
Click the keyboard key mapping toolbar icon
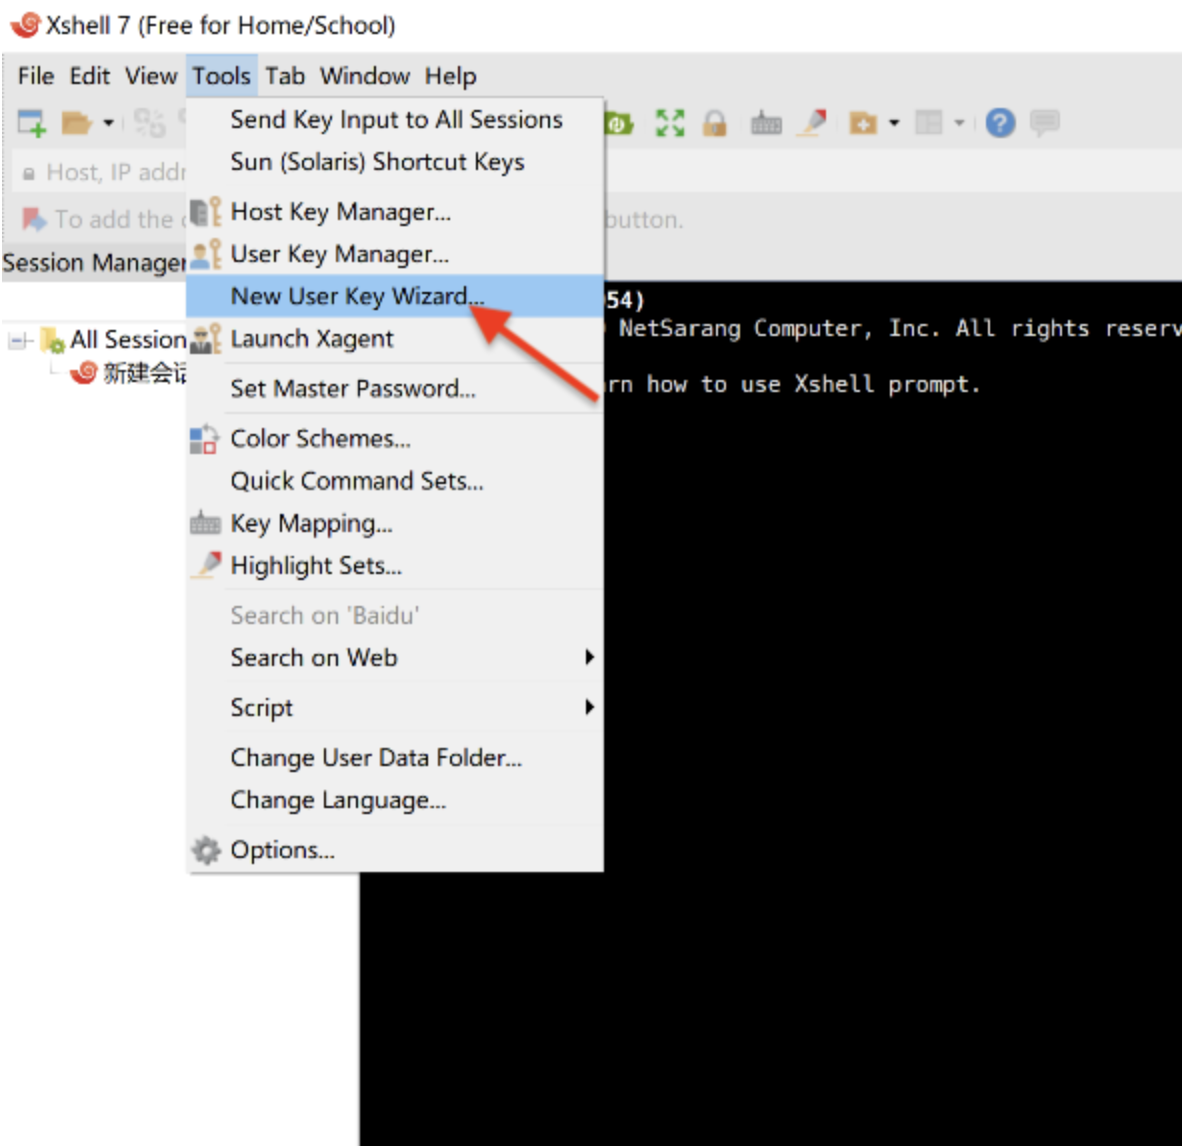766,123
